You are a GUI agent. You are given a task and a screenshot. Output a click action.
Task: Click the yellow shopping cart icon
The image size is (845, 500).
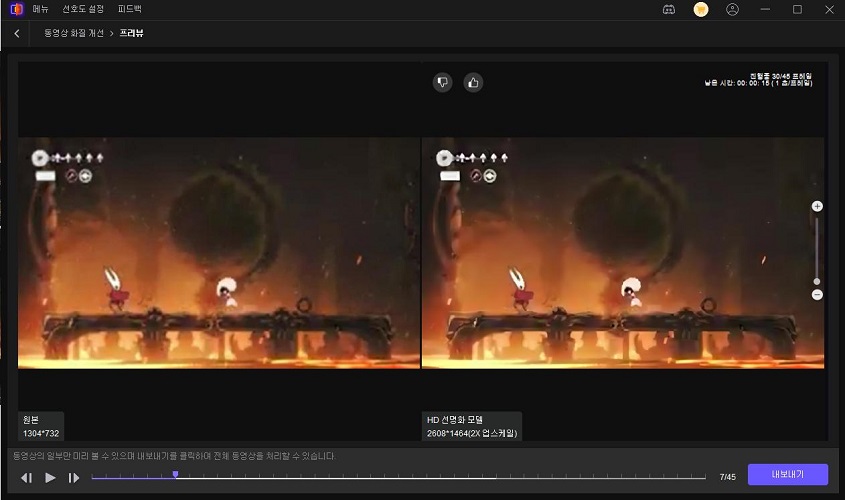tap(701, 9)
